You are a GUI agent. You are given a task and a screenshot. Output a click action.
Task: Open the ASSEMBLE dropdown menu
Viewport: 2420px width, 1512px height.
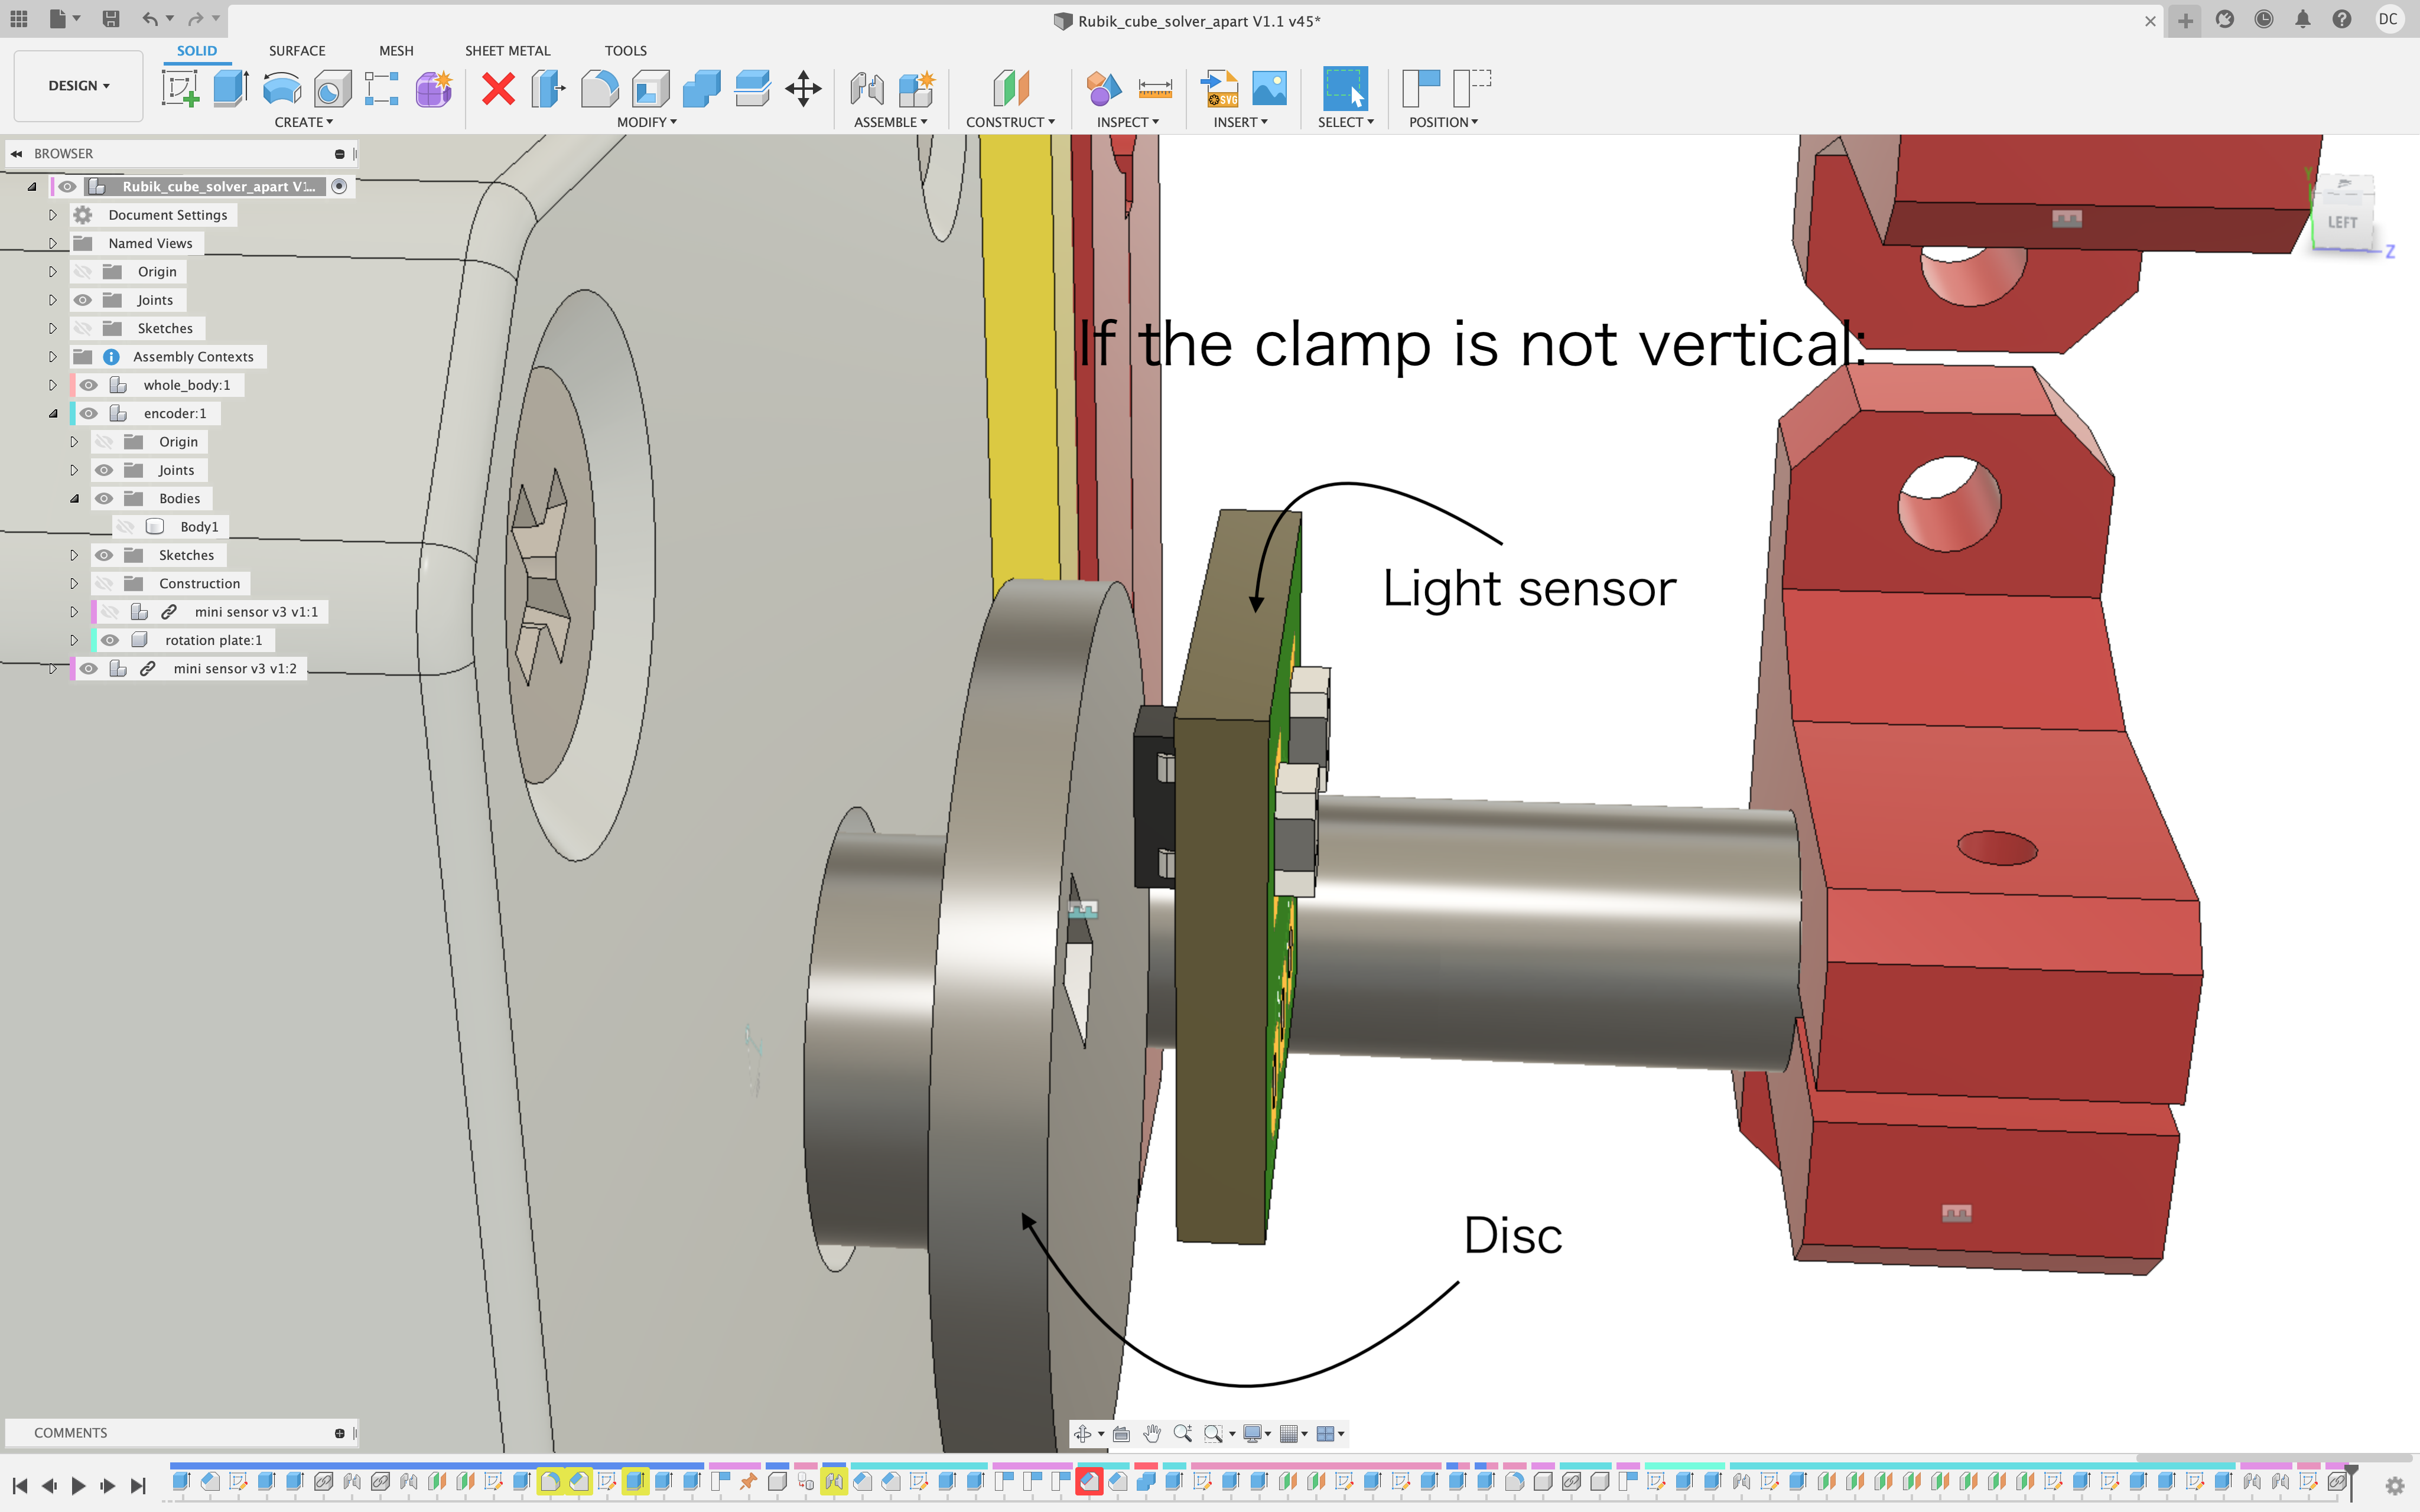(890, 122)
